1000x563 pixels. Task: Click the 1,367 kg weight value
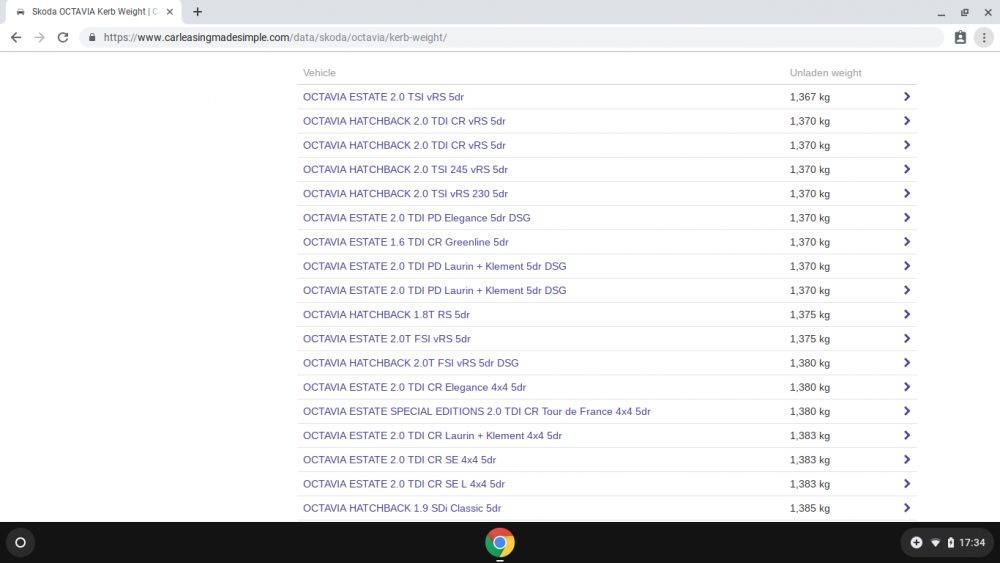809,97
